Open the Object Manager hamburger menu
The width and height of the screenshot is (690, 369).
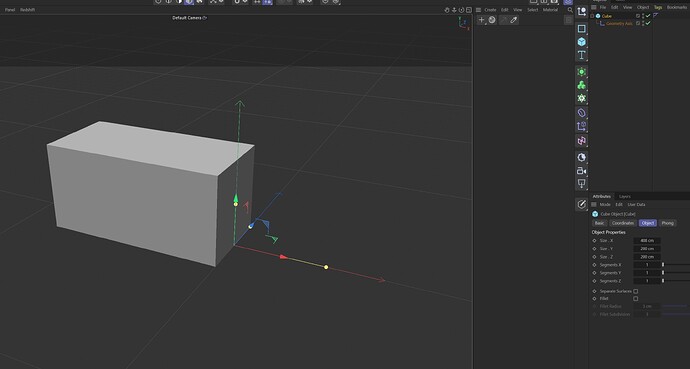(x=594, y=7)
